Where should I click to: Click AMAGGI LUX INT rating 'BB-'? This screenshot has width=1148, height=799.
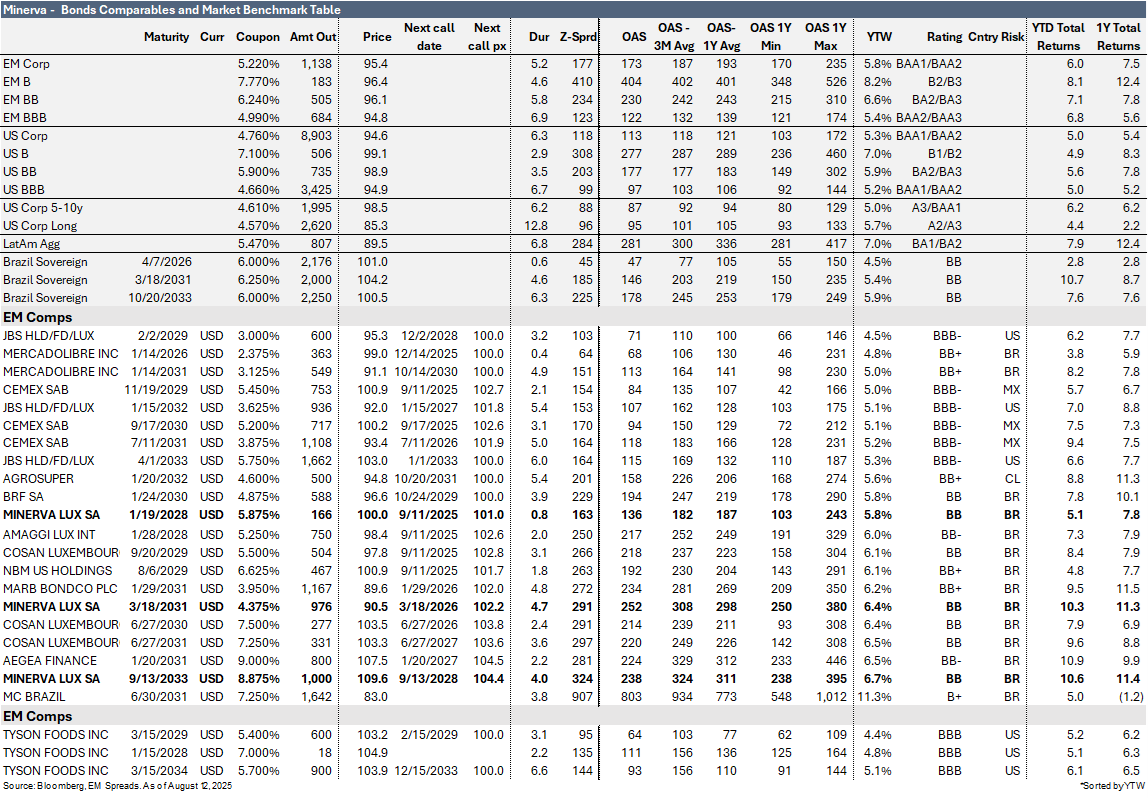[951, 535]
